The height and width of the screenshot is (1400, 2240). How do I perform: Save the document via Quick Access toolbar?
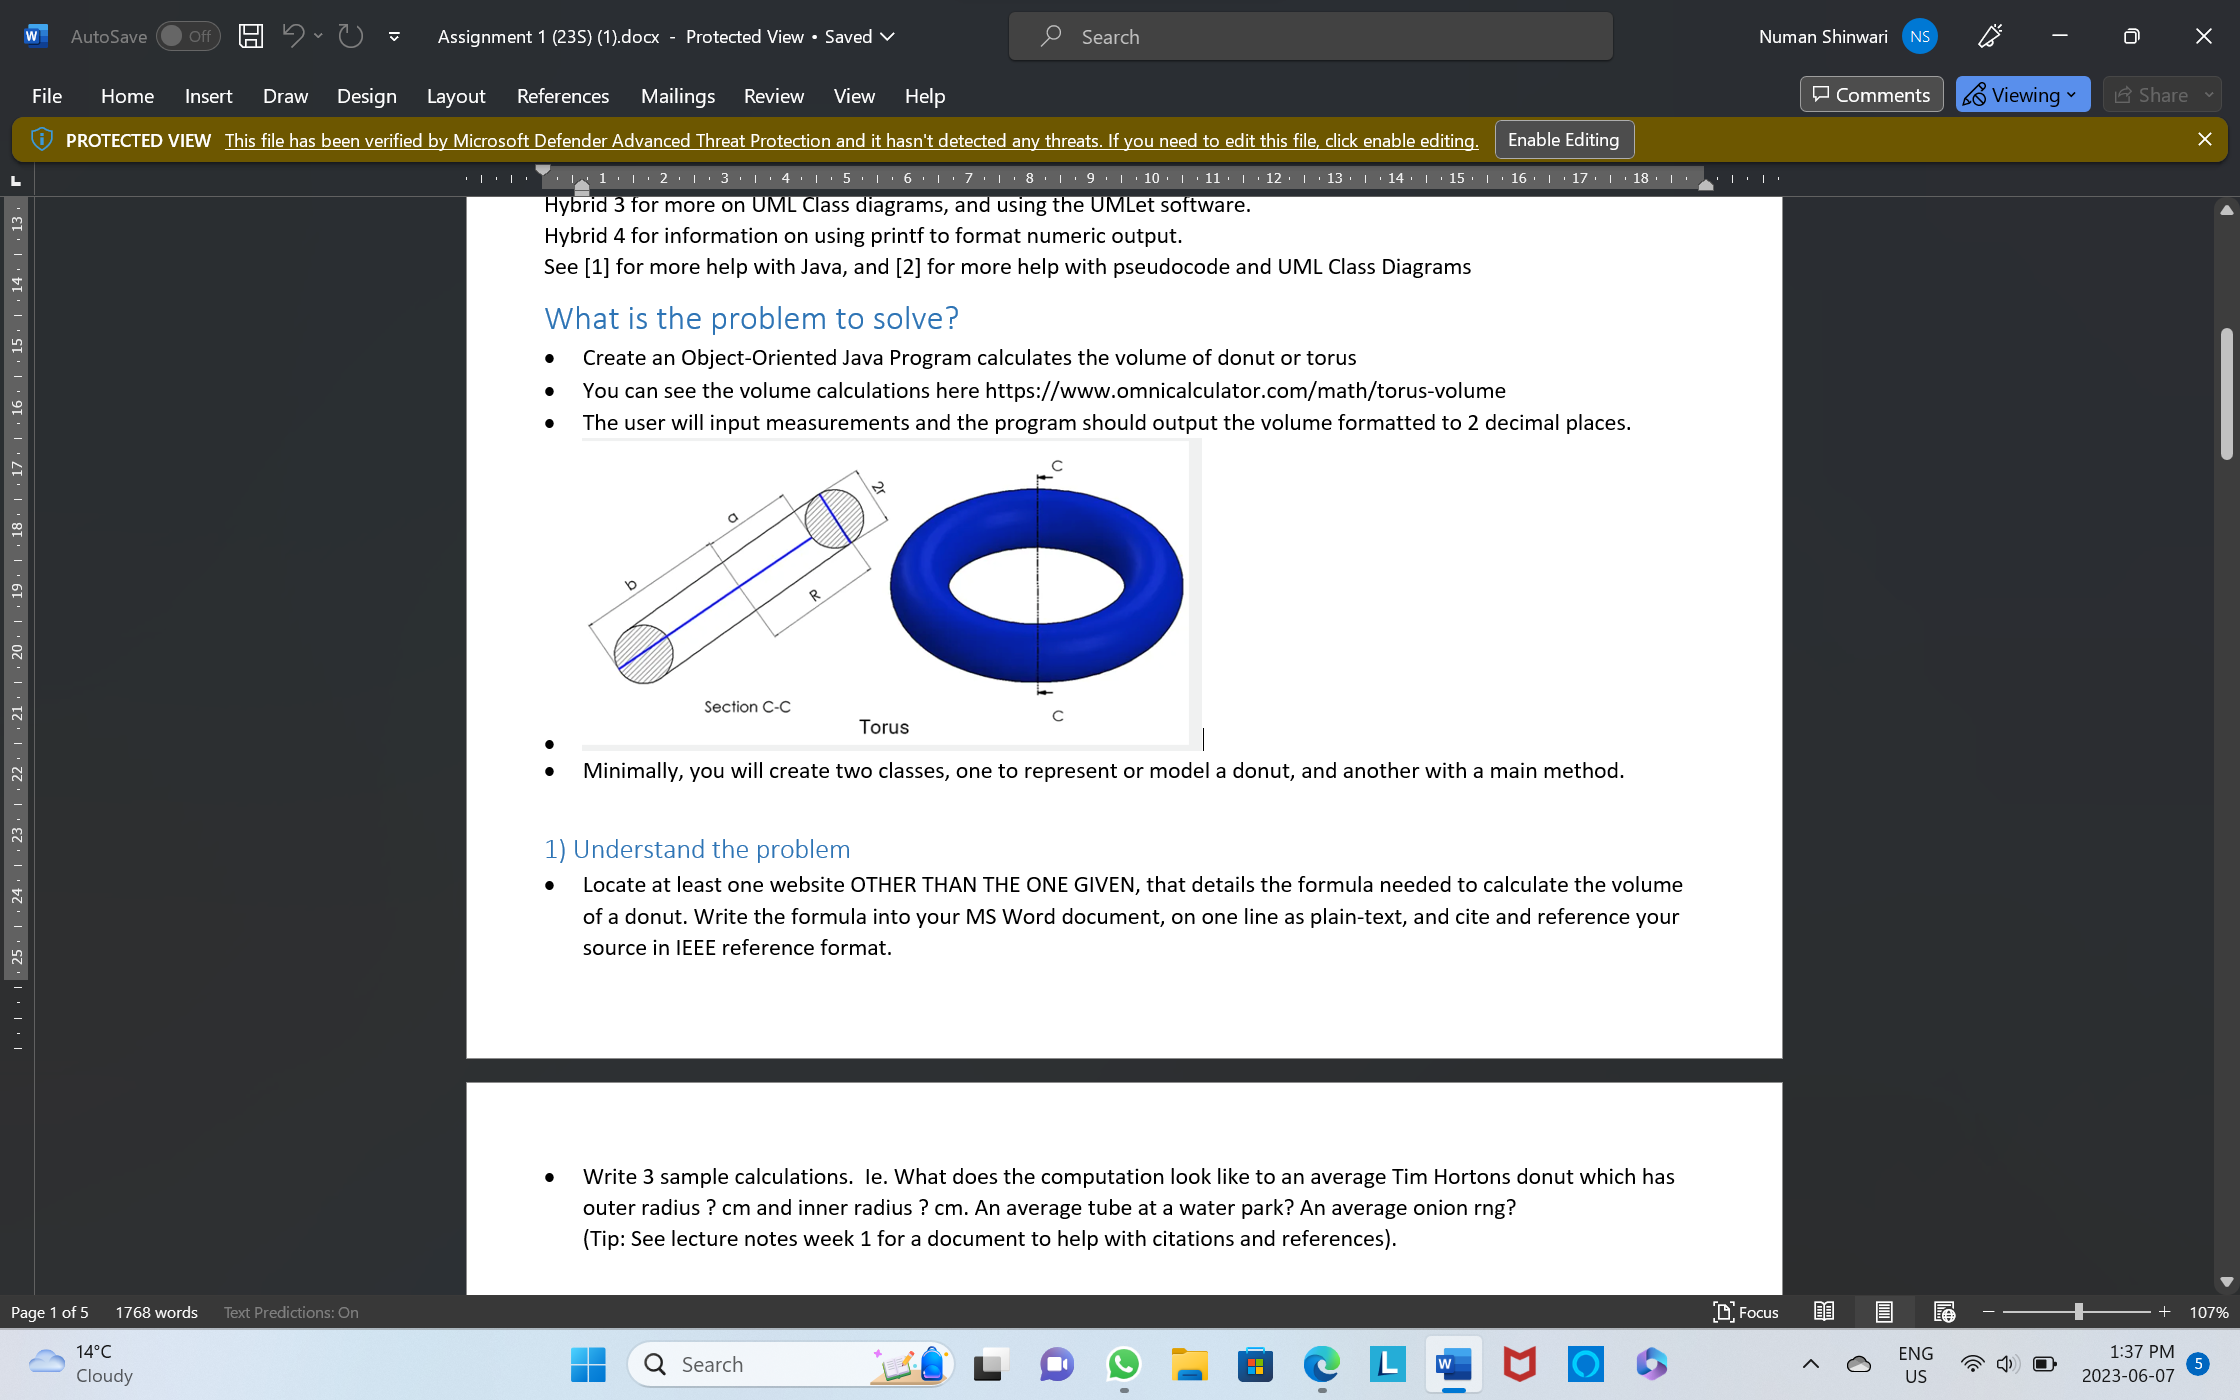[249, 36]
